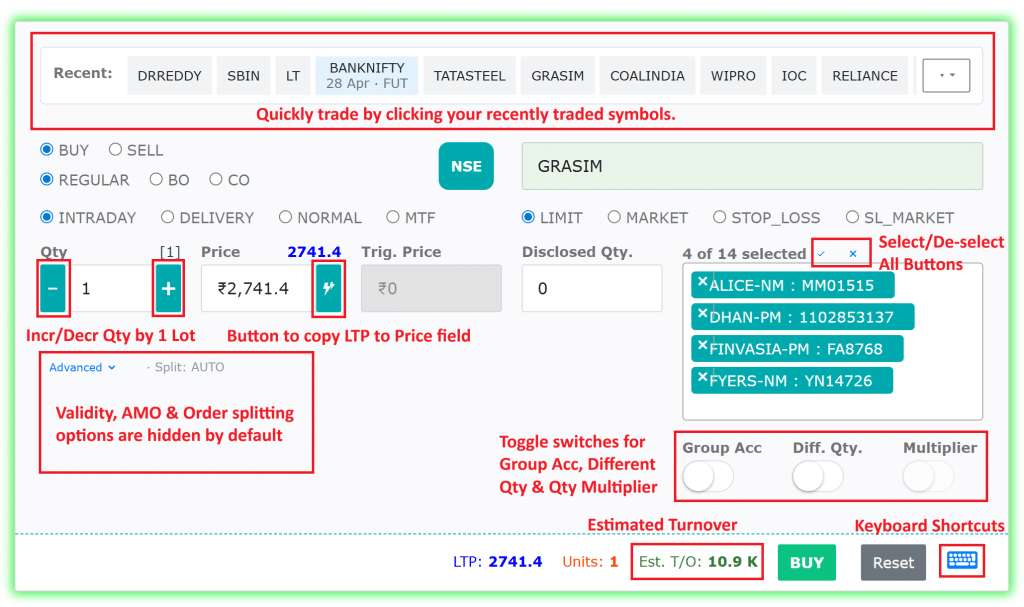
Task: Click the NSE exchange selector button
Action: [x=466, y=166]
